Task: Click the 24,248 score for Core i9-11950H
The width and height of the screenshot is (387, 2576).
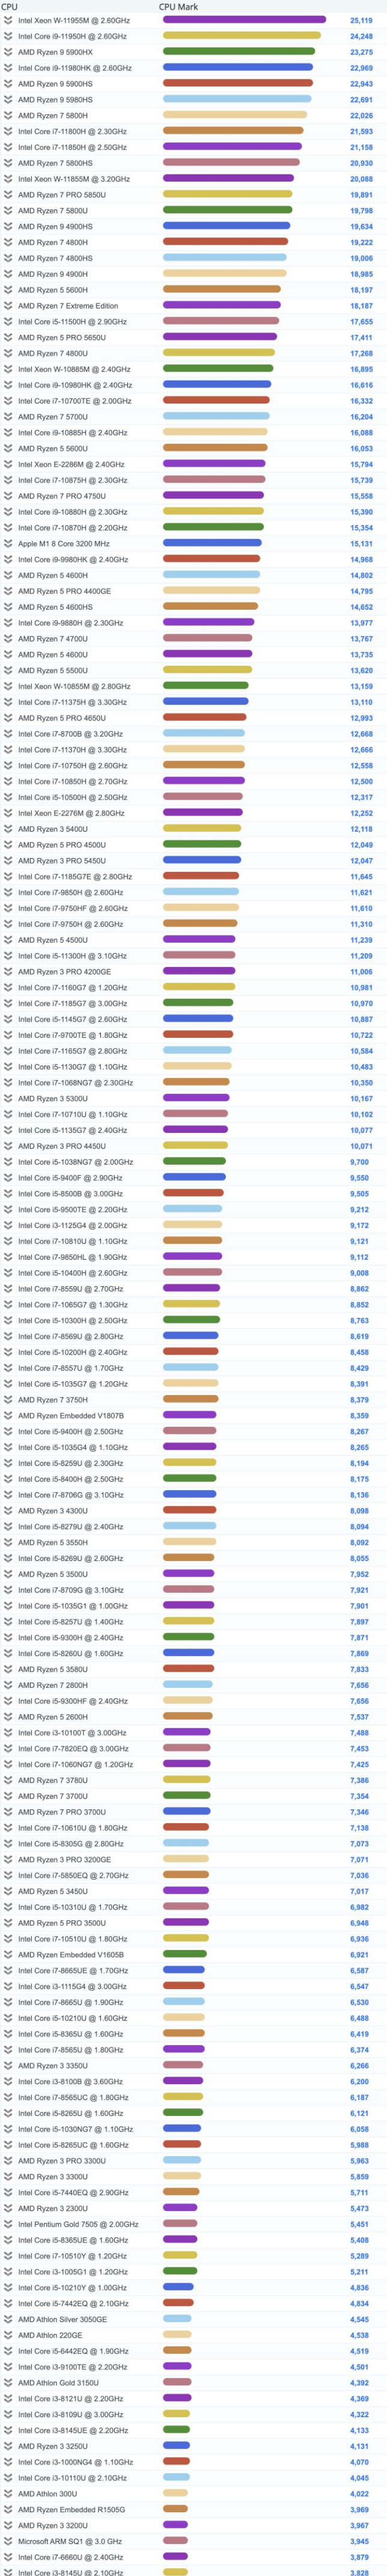Action: point(361,36)
